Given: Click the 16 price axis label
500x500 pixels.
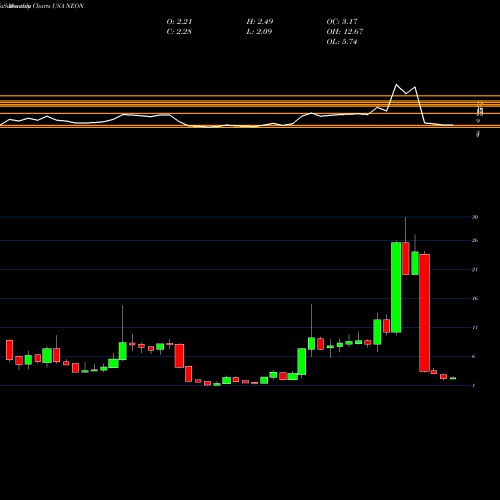Looking at the screenshot, I should click(x=475, y=298).
